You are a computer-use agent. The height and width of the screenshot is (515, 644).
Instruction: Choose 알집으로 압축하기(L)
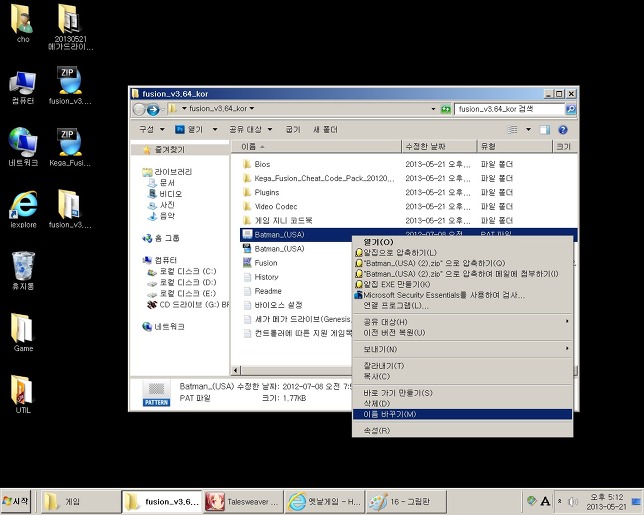(462, 253)
